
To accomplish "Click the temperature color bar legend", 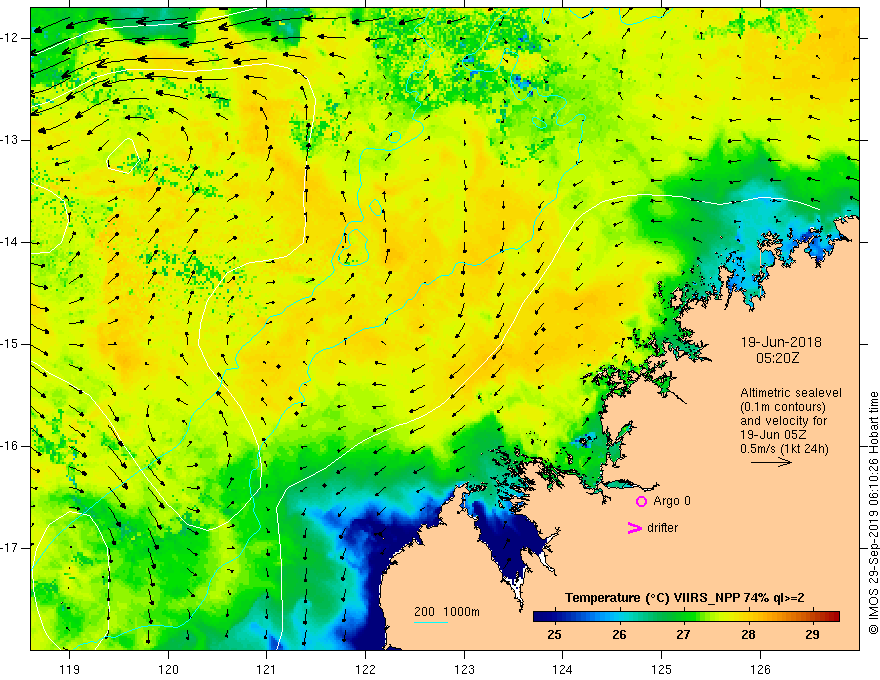I will click(x=686, y=617).
